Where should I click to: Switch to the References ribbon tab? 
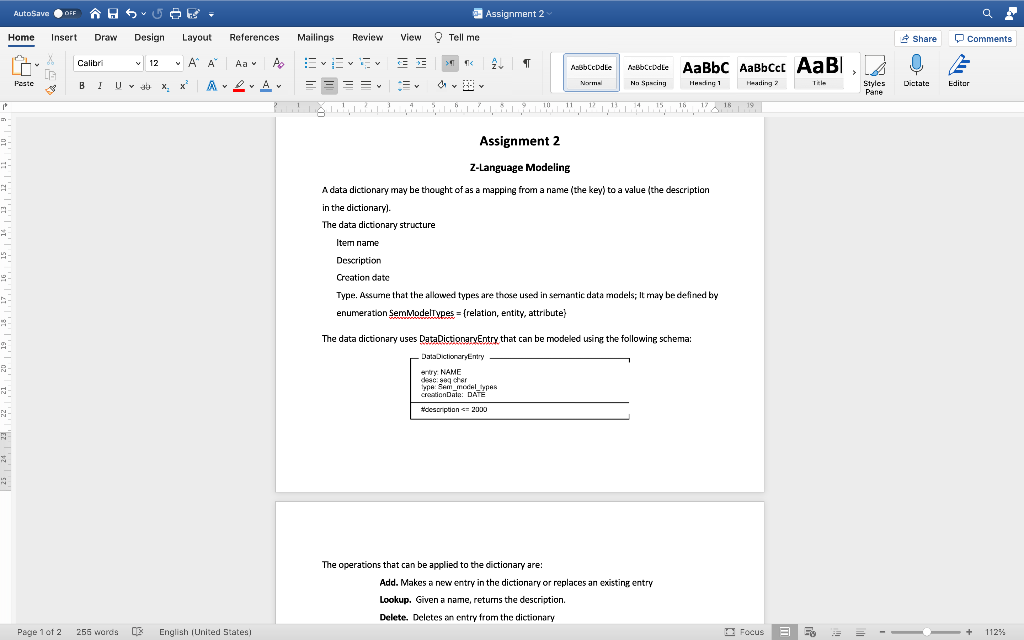(254, 37)
